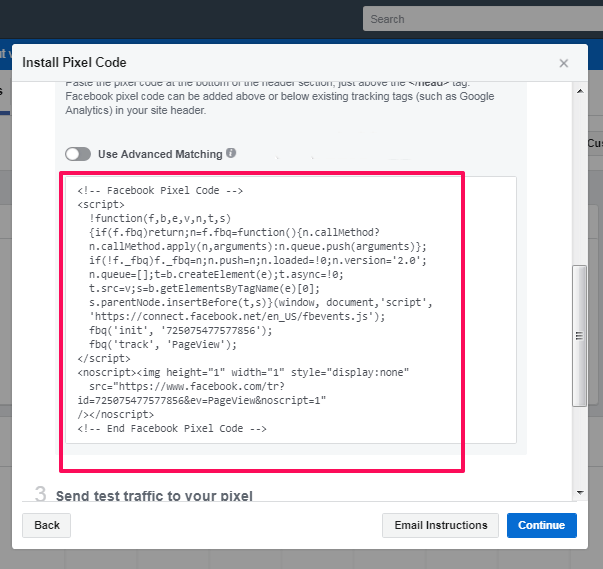
Task: Click the line "fbq('init', '725075477577856');"
Action: 180,331
